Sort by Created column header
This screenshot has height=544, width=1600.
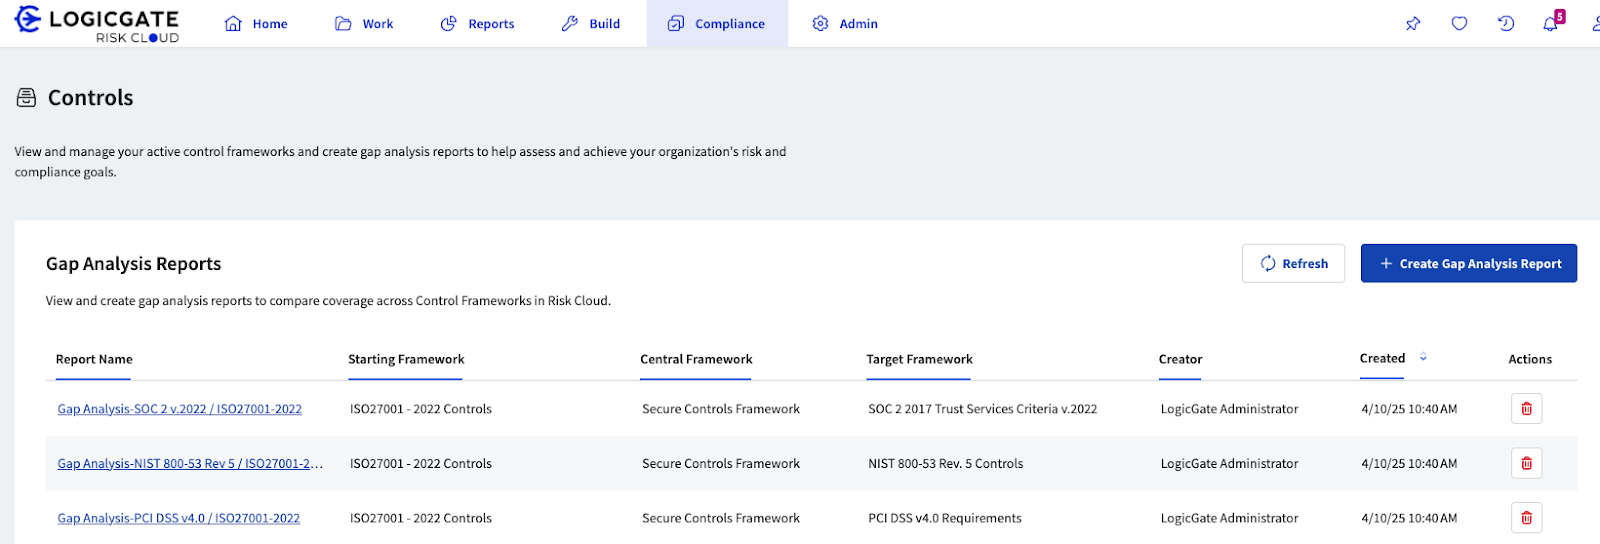coord(1382,358)
